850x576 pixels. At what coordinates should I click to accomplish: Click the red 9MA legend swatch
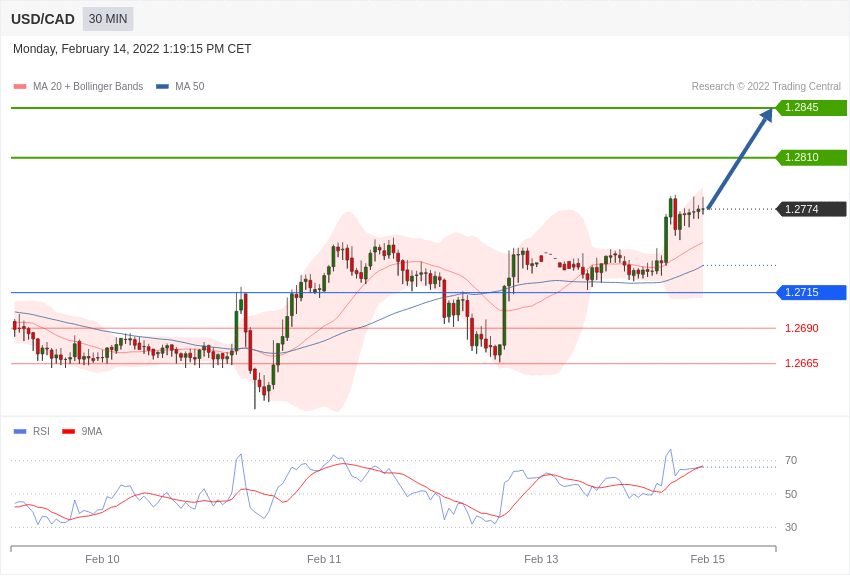(68, 431)
